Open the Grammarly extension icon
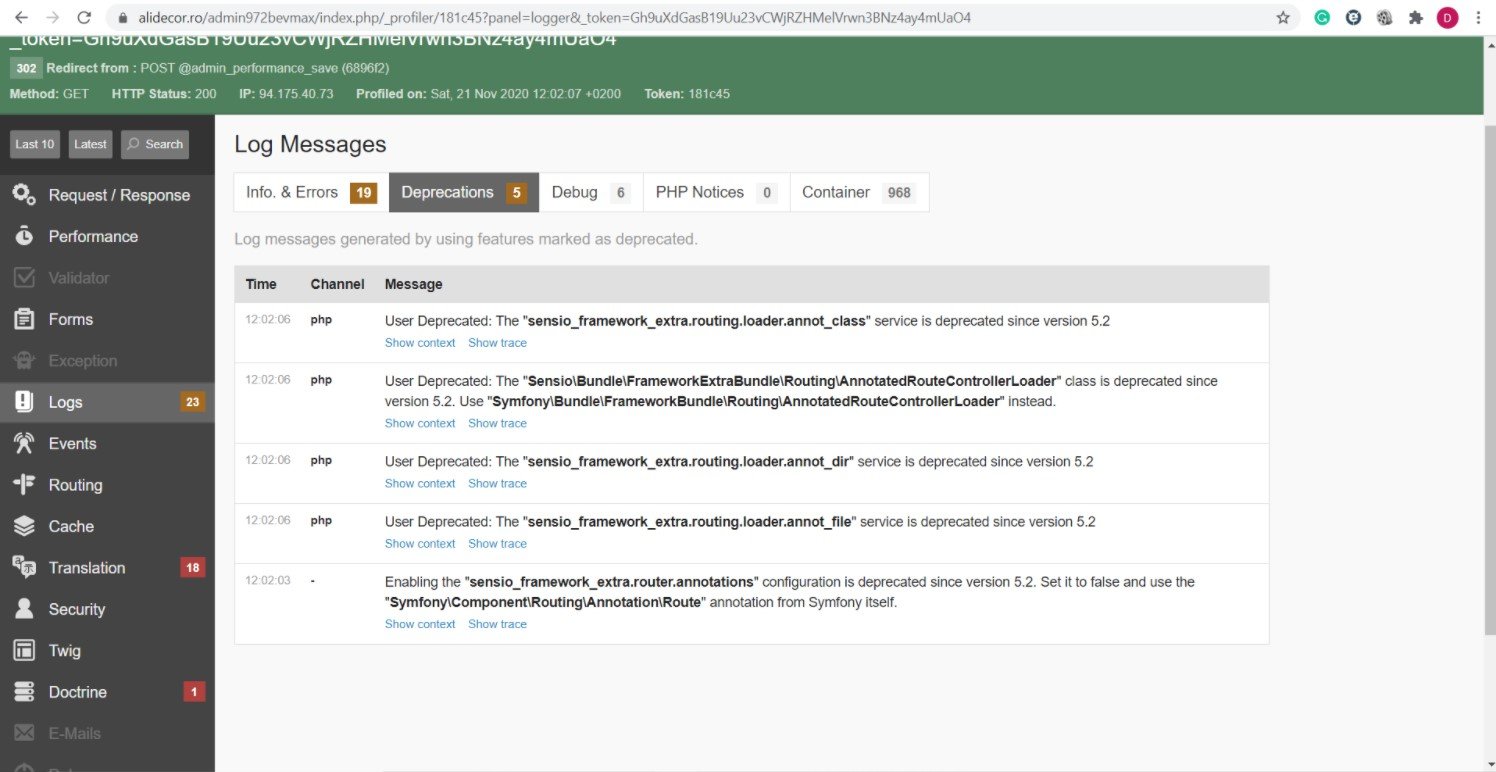 click(x=1322, y=17)
